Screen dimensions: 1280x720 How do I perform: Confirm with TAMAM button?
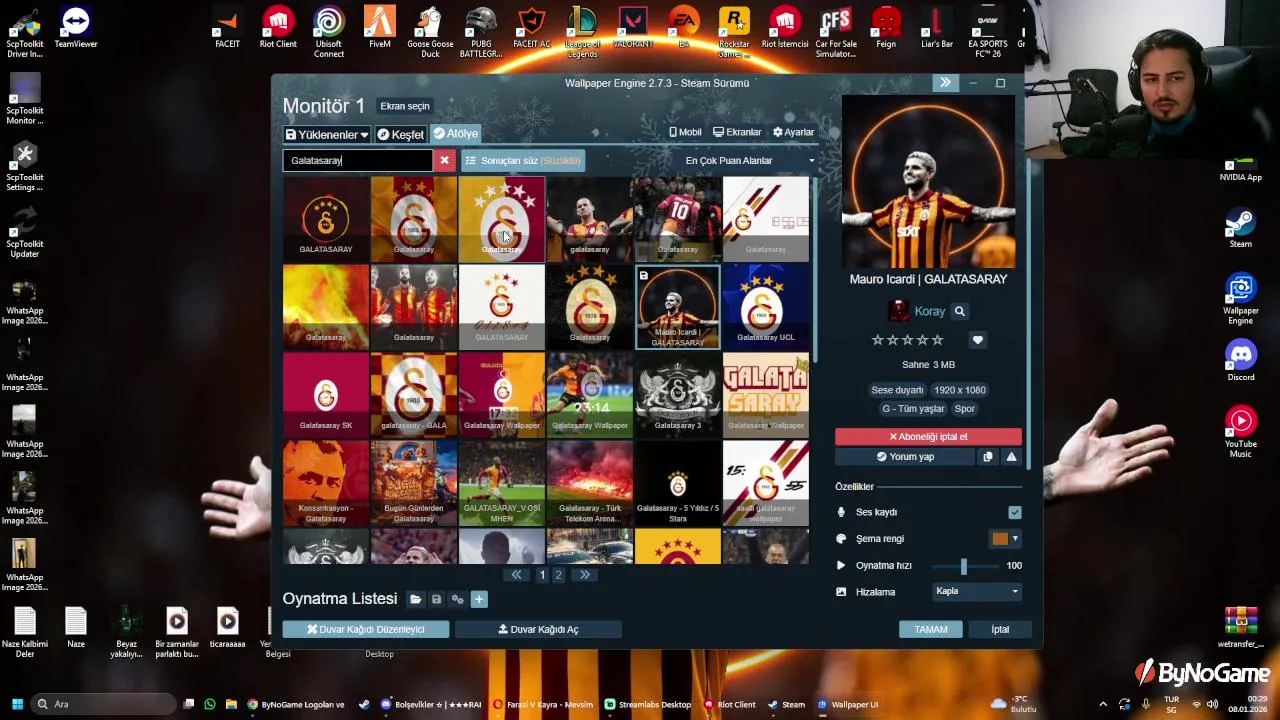tap(930, 629)
